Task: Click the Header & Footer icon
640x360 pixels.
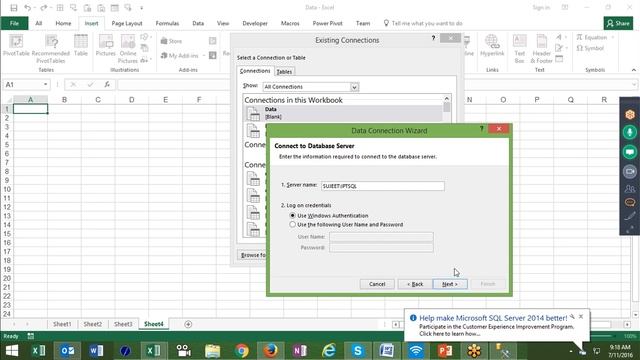Action: pos(541,49)
